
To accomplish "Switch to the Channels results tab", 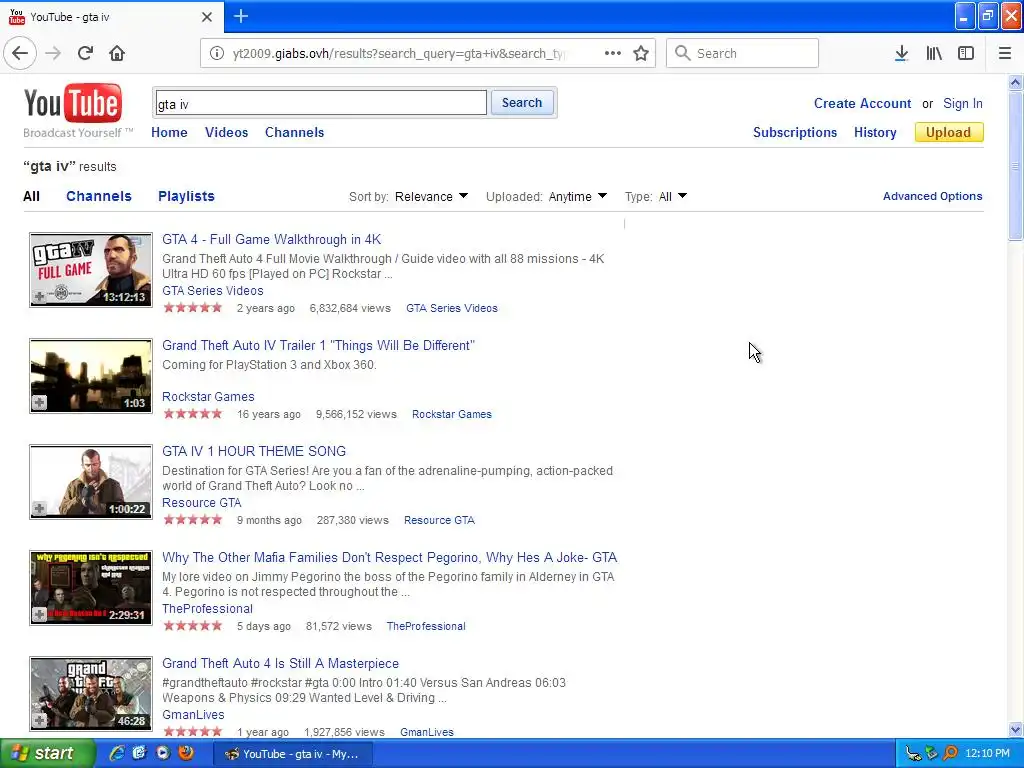I will point(99,197).
